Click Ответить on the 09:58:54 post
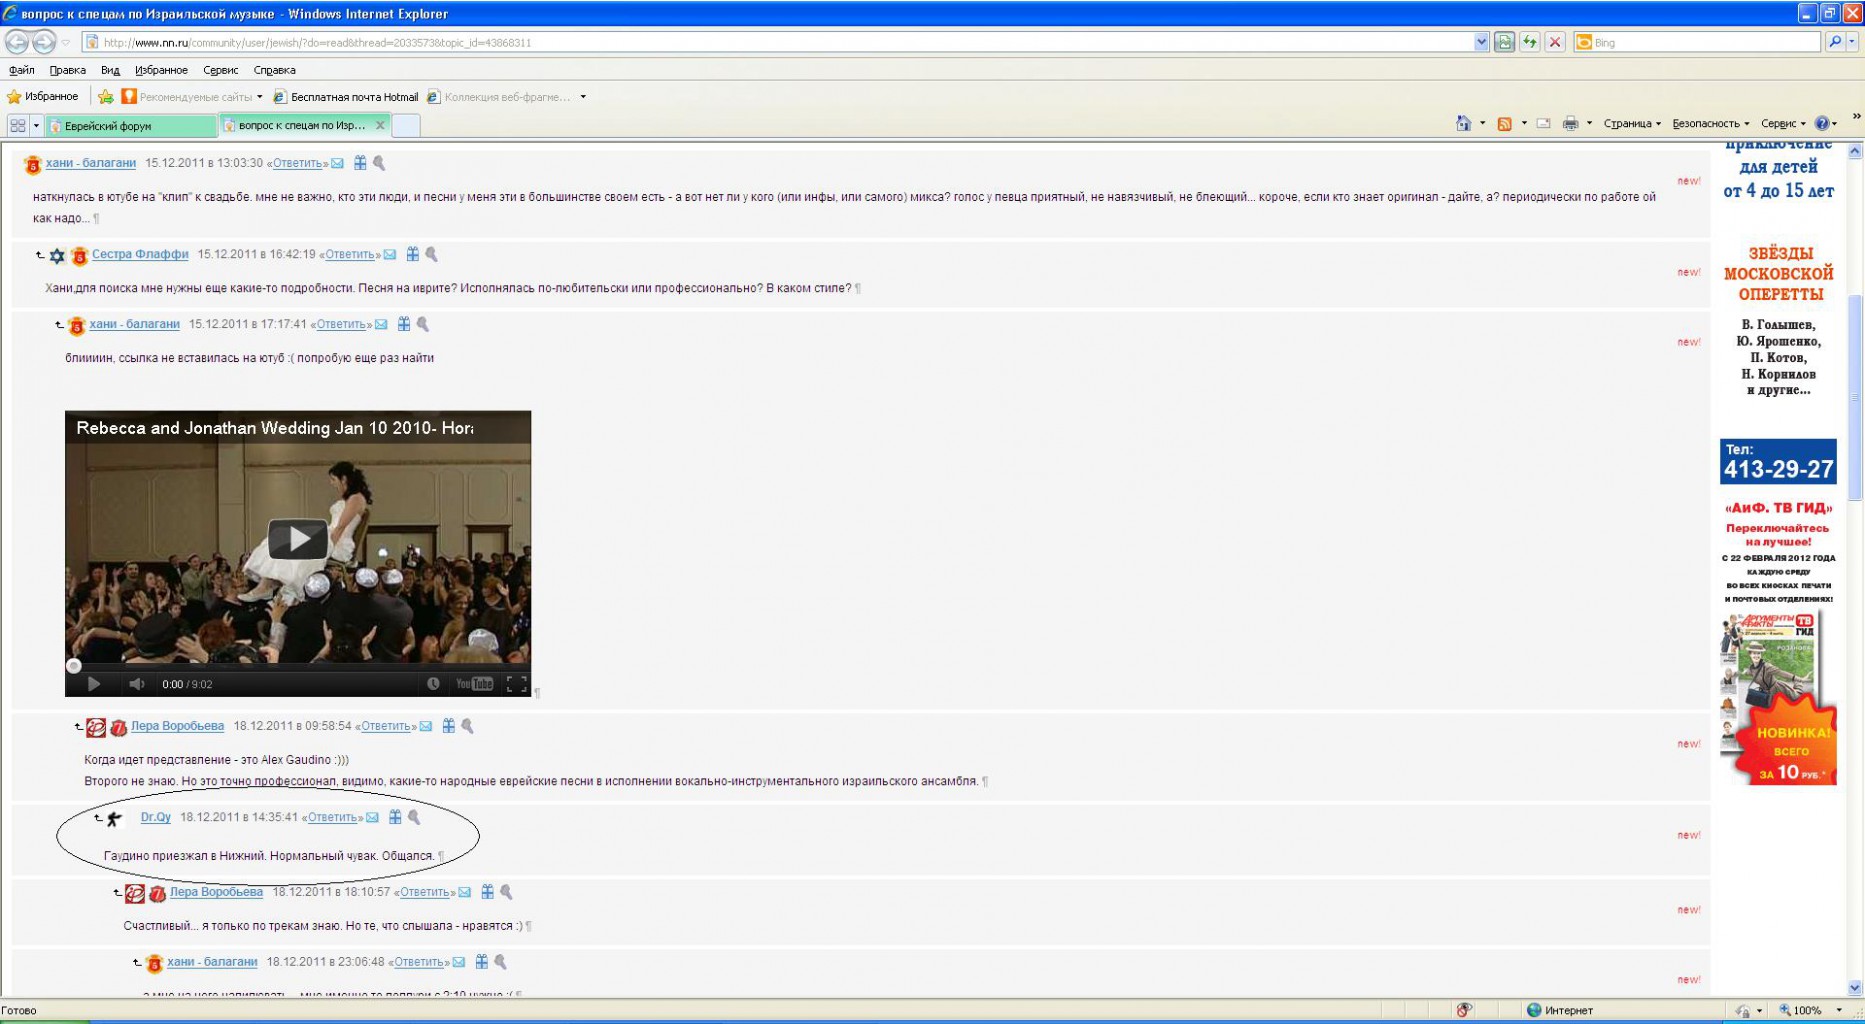The height and width of the screenshot is (1024, 1865). coord(385,726)
